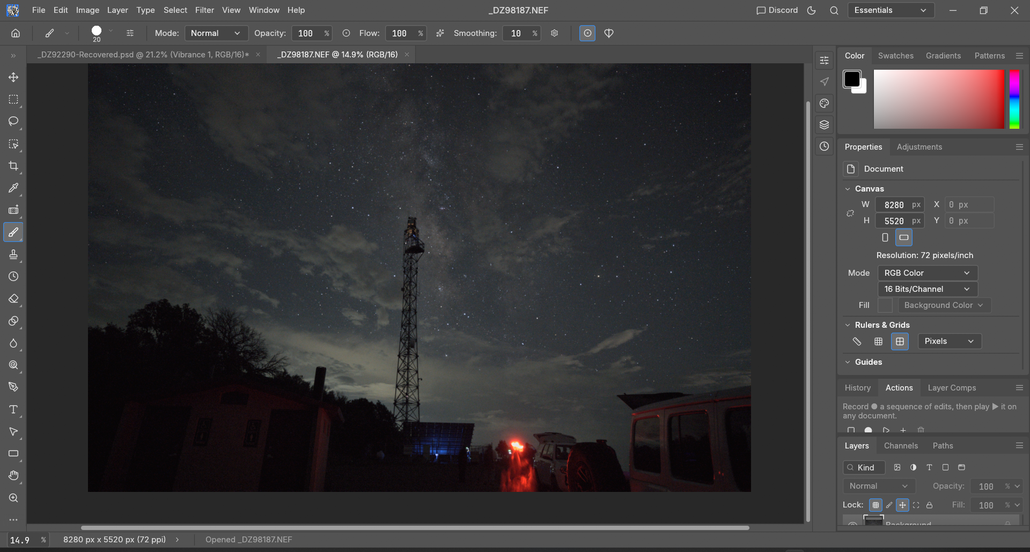
Task: Switch to the Channels tab
Action: pos(901,446)
